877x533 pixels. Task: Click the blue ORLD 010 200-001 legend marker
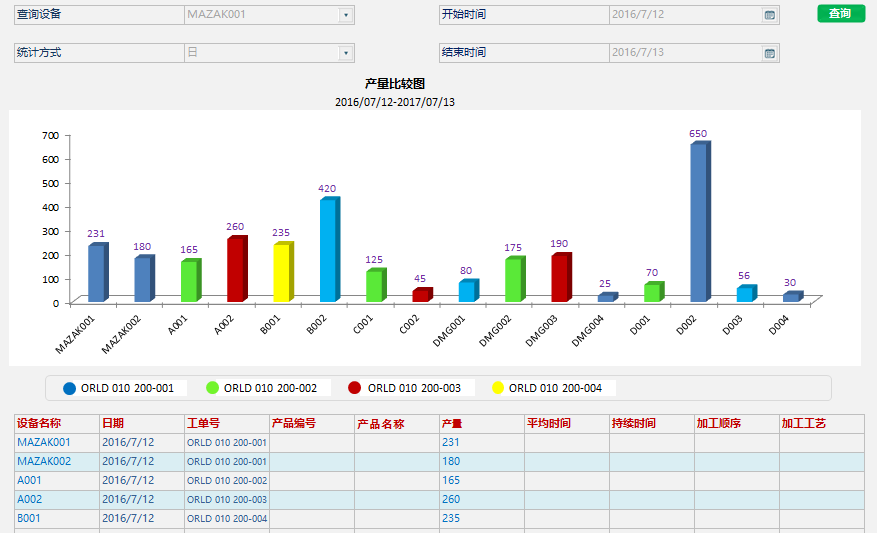coord(69,388)
